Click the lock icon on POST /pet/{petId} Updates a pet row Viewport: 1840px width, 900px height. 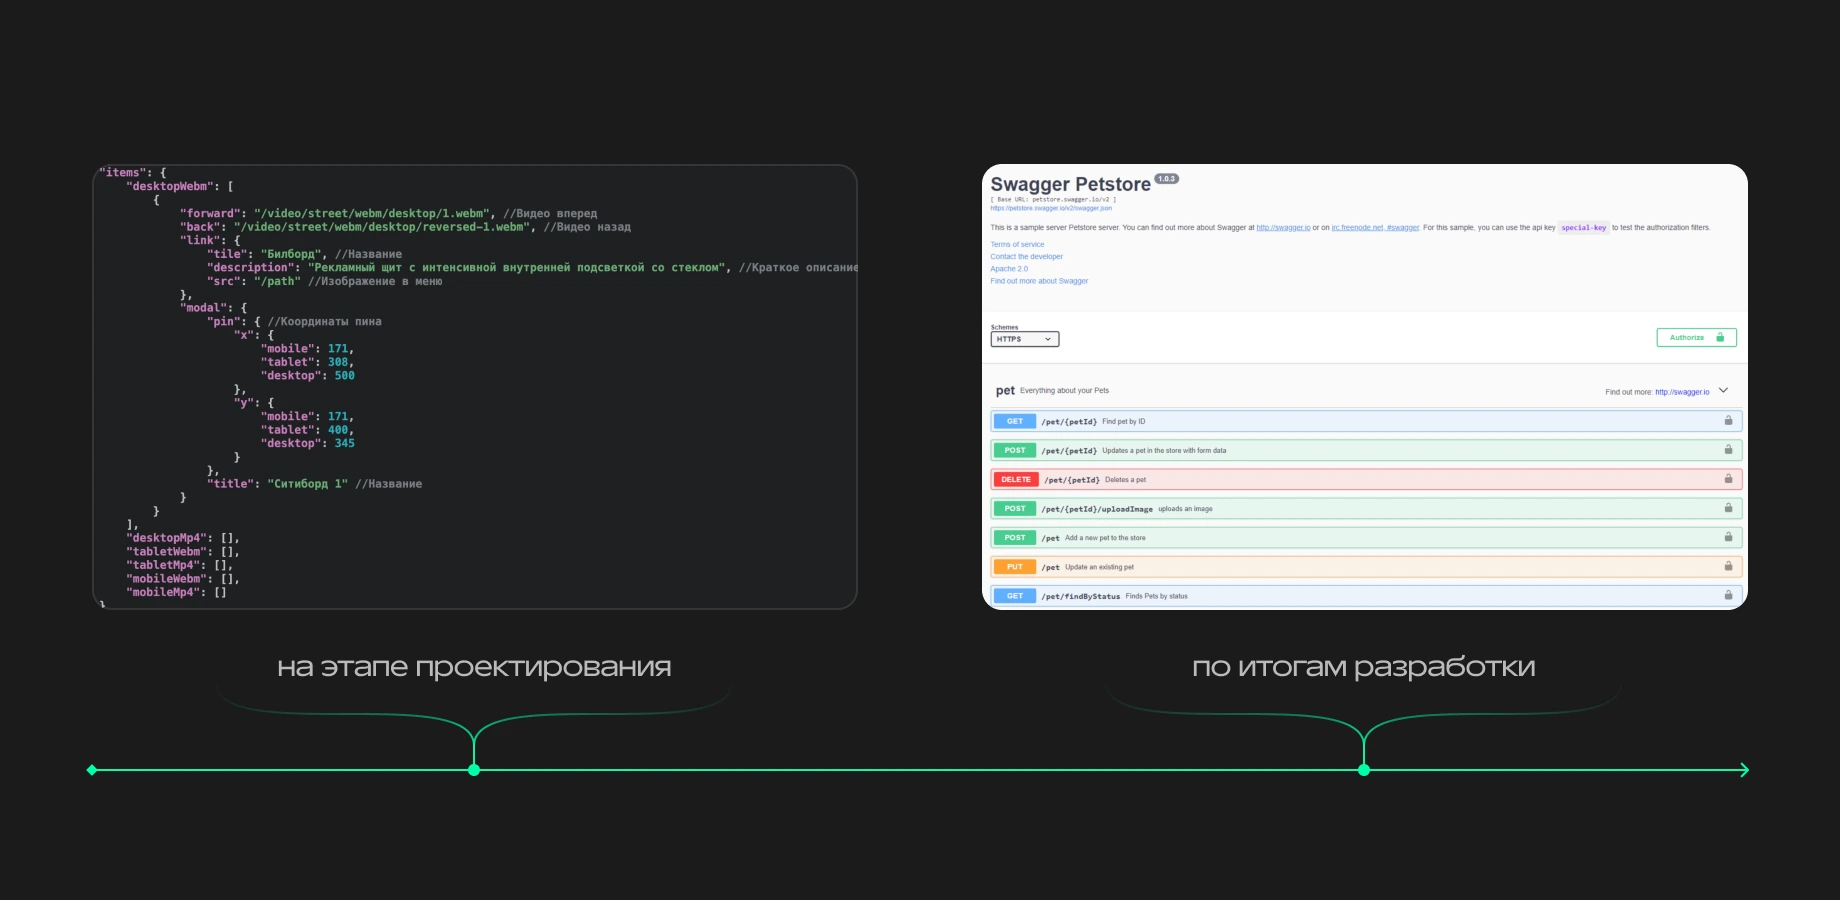[x=1728, y=450]
